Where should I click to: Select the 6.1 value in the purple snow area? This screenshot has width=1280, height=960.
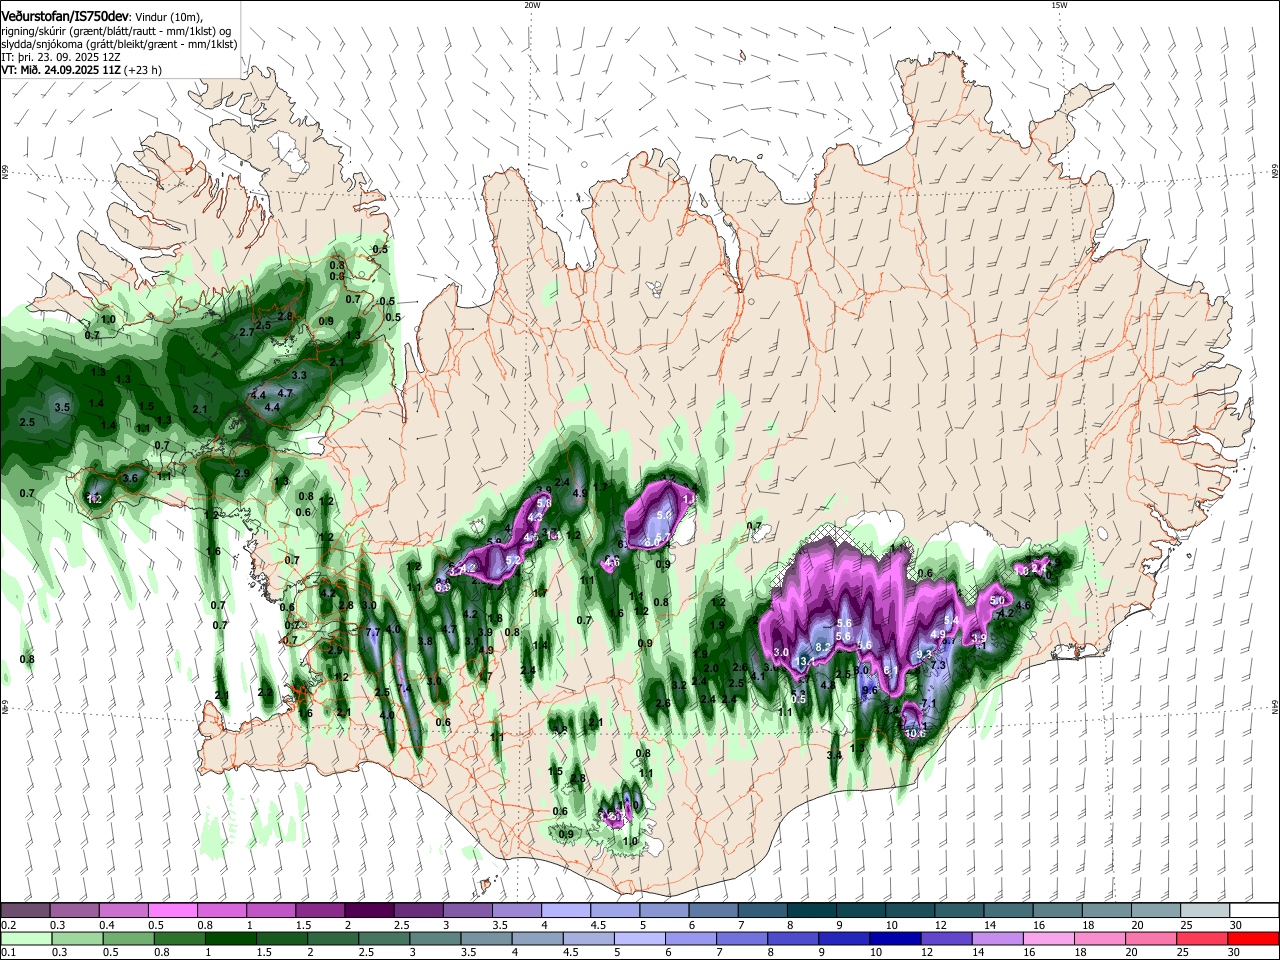(889, 670)
